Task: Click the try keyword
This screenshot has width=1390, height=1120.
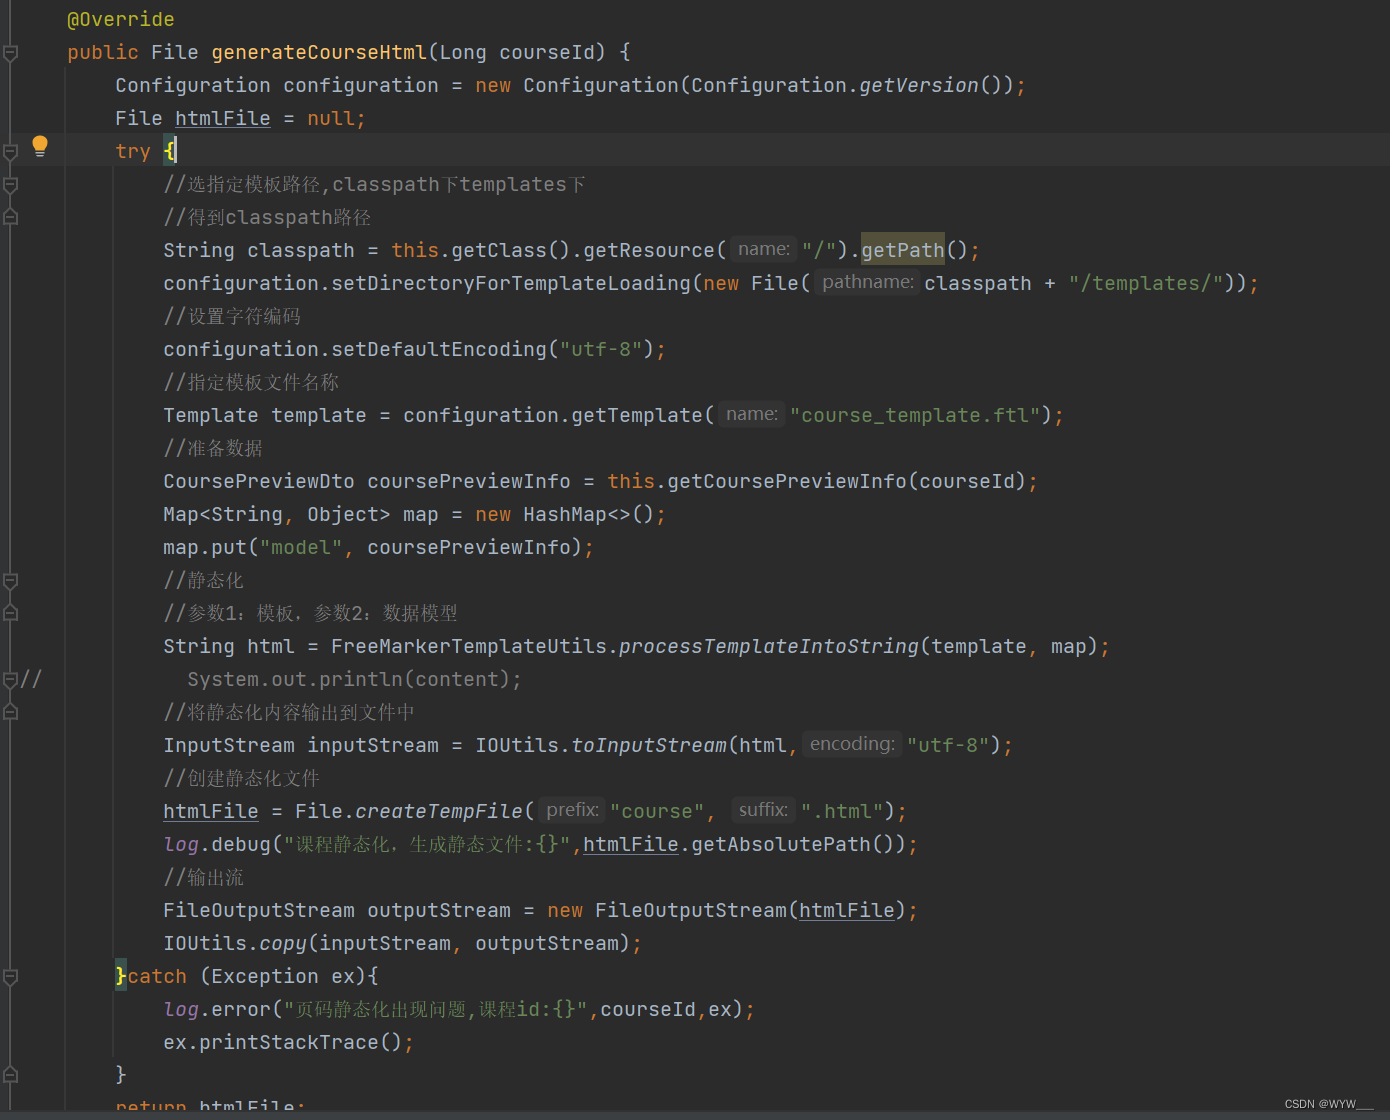Action: tap(133, 151)
